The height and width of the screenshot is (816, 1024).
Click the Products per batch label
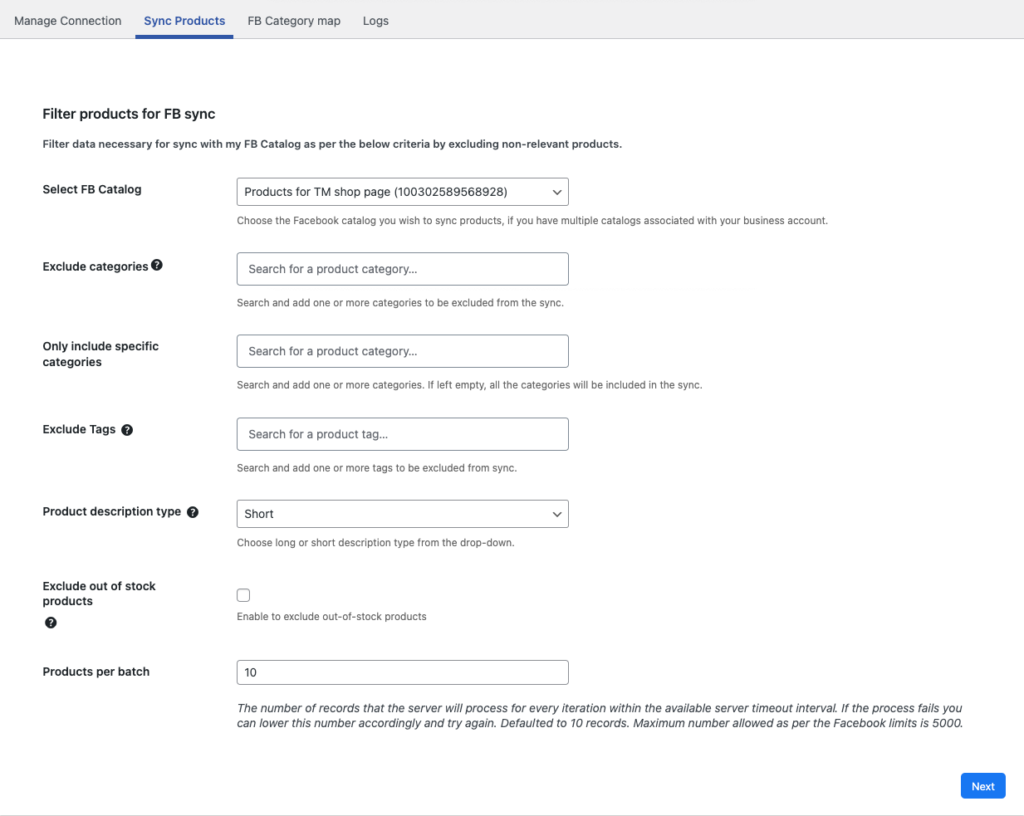(96, 672)
